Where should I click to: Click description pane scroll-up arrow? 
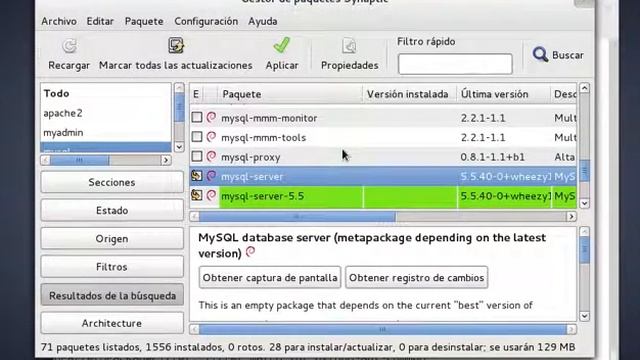584,232
